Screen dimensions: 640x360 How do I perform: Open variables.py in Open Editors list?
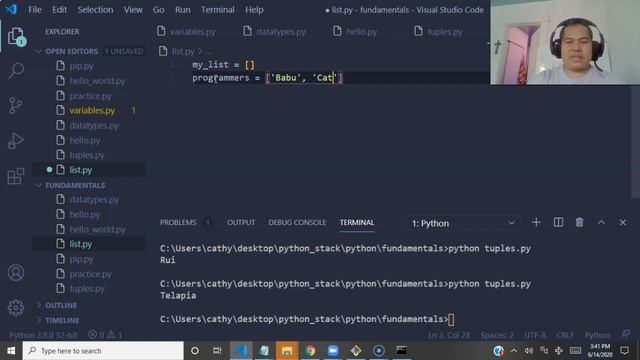click(92, 111)
